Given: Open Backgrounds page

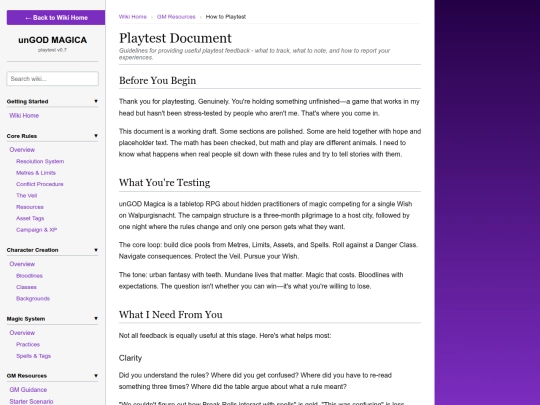Looking at the screenshot, I should (33, 299).
